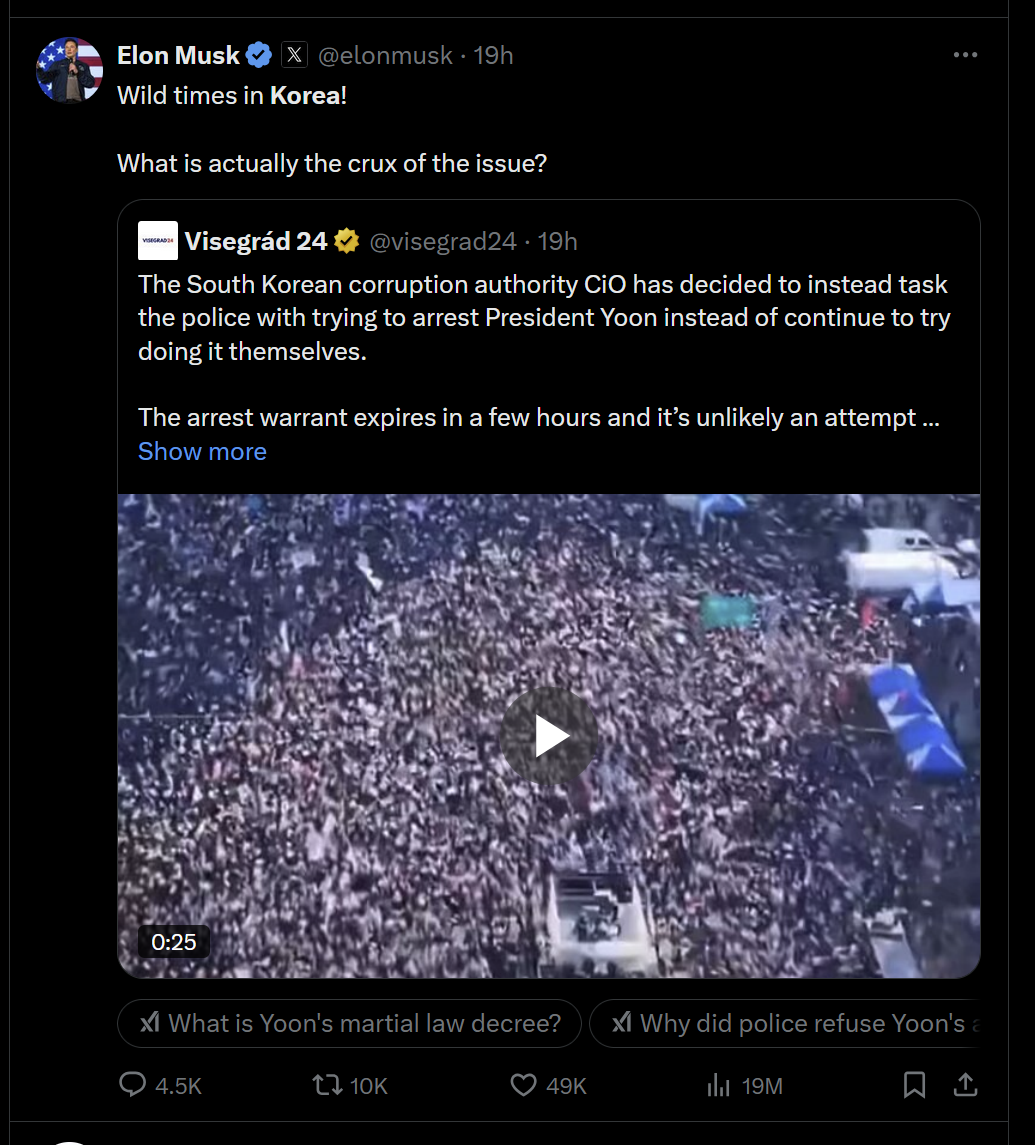Click the blue verified badge
Image resolution: width=1035 pixels, height=1145 pixels.
259,56
